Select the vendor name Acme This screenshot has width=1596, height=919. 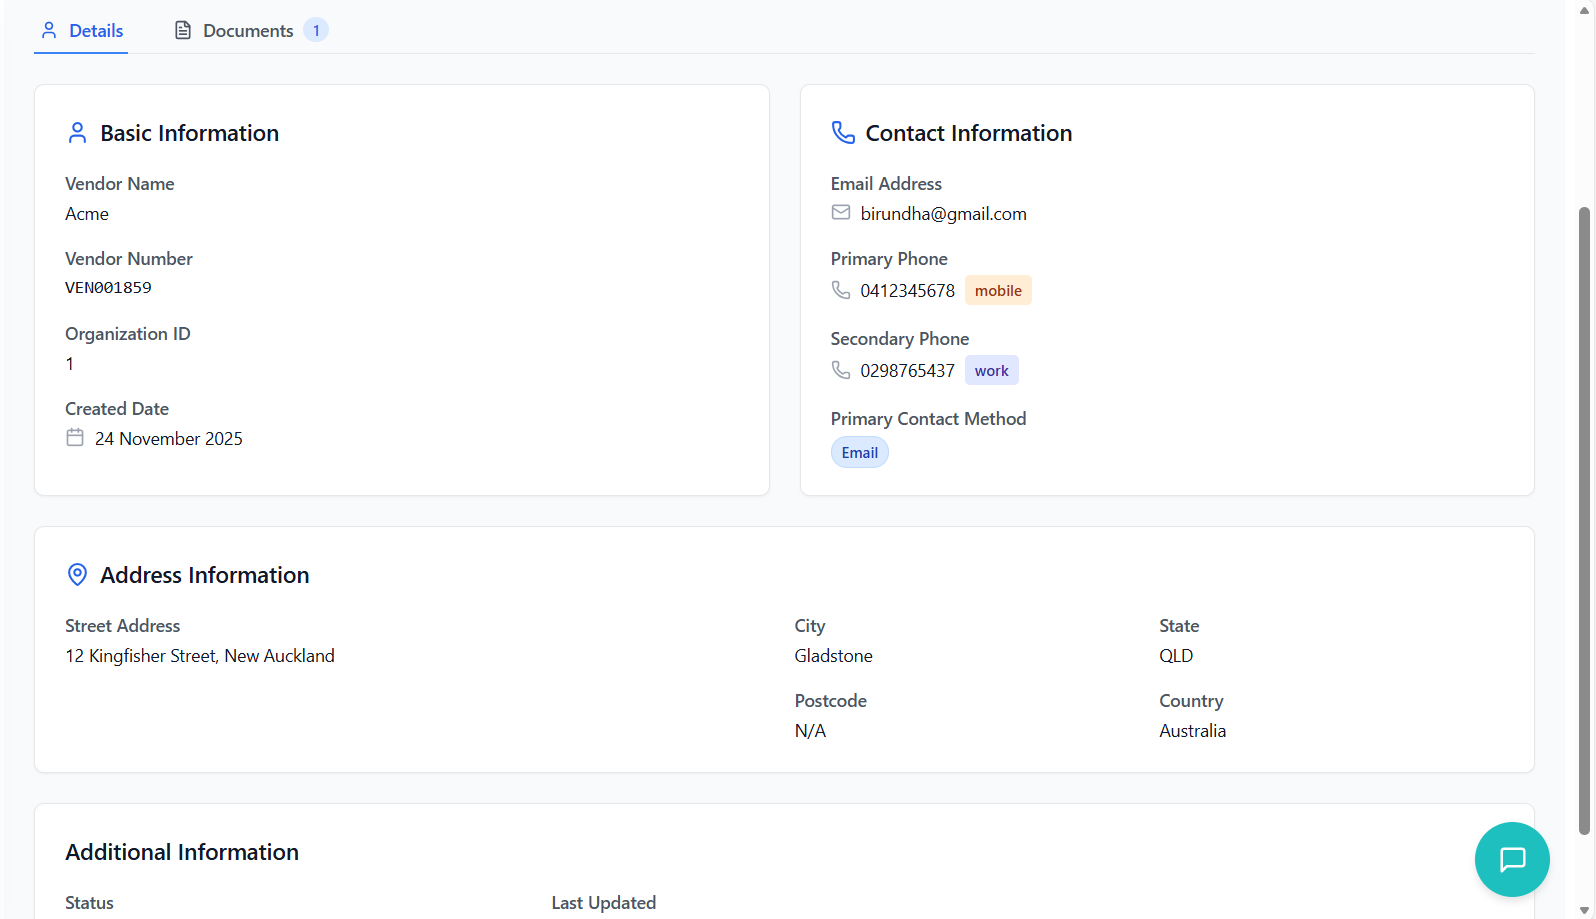(87, 214)
